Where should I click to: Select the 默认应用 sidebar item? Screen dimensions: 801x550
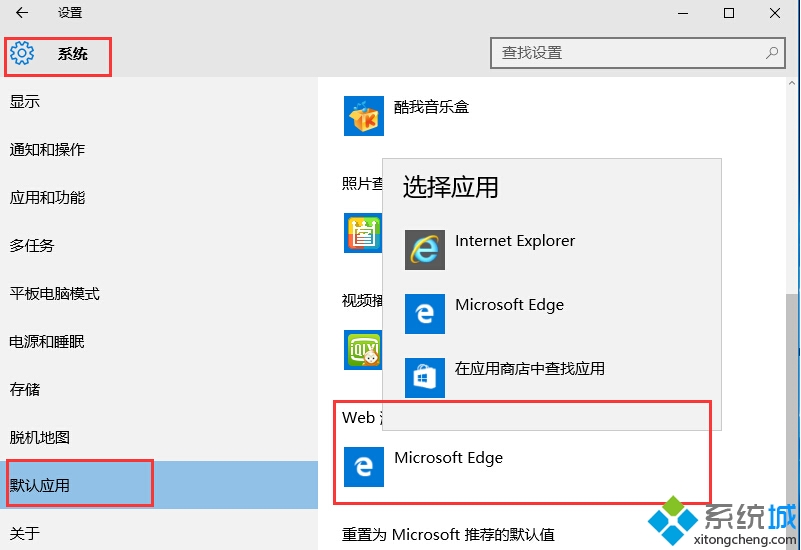tap(159, 485)
